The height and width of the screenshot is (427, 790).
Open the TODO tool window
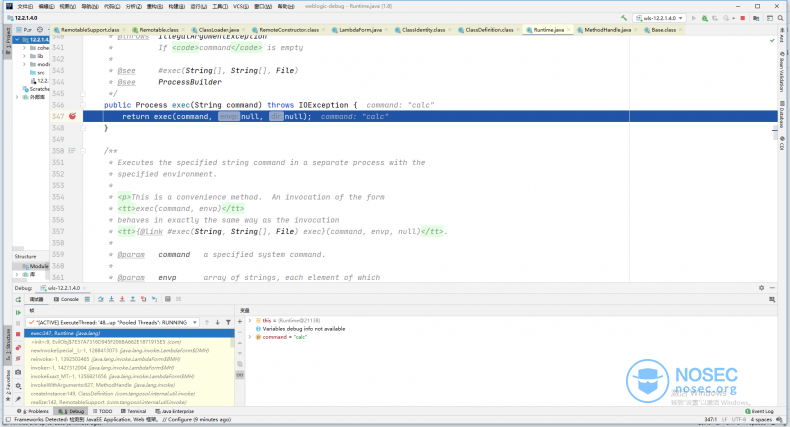[102, 411]
